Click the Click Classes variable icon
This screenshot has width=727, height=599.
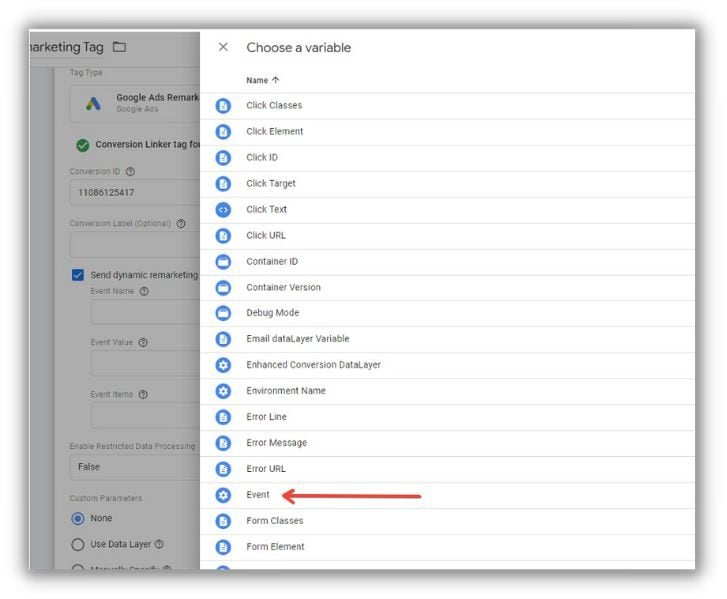point(223,106)
